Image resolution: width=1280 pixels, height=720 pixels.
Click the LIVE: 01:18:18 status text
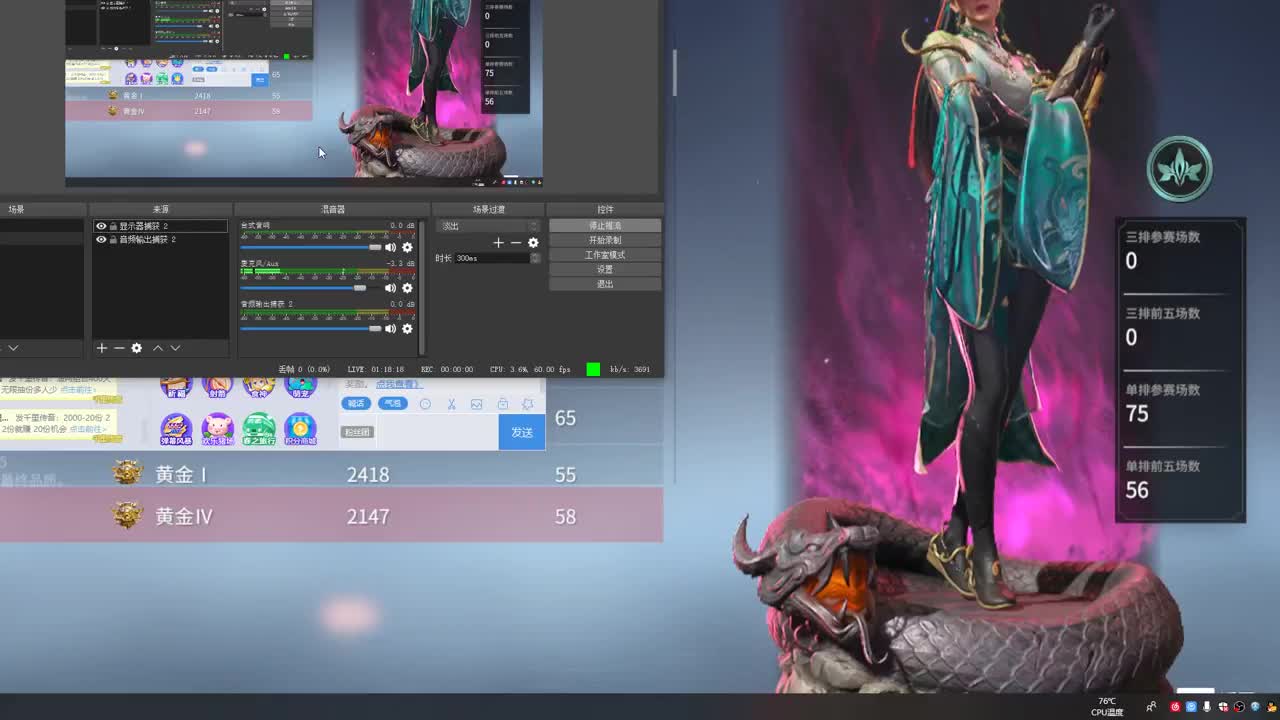point(376,369)
